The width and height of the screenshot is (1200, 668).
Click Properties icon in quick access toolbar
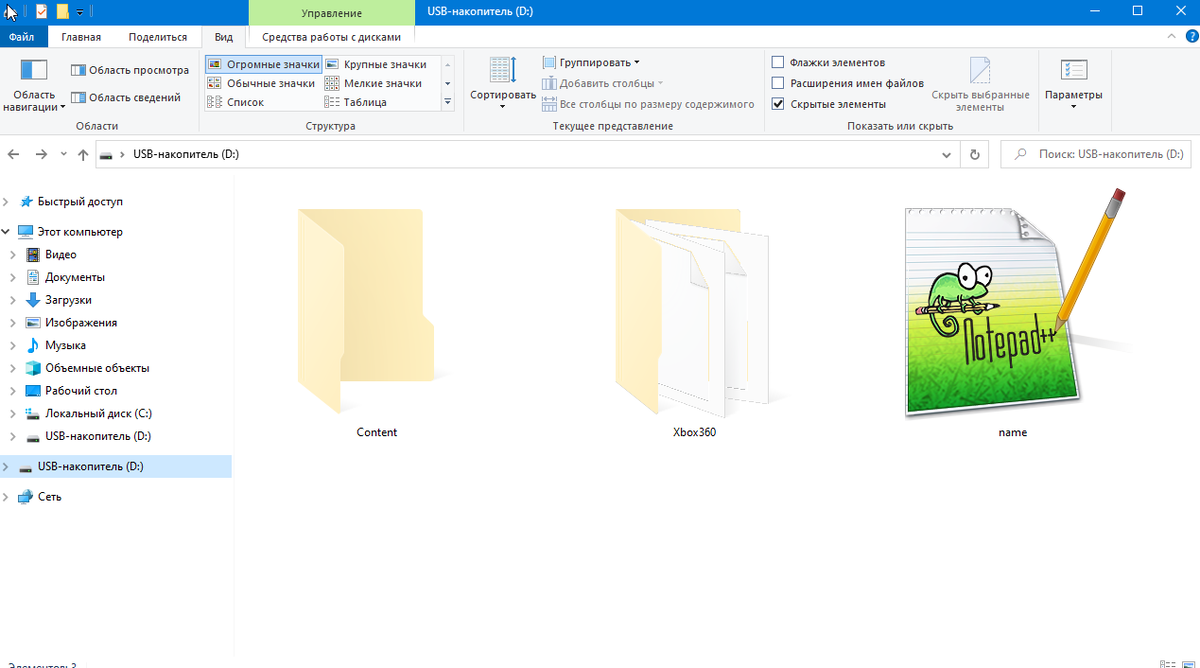coord(41,12)
